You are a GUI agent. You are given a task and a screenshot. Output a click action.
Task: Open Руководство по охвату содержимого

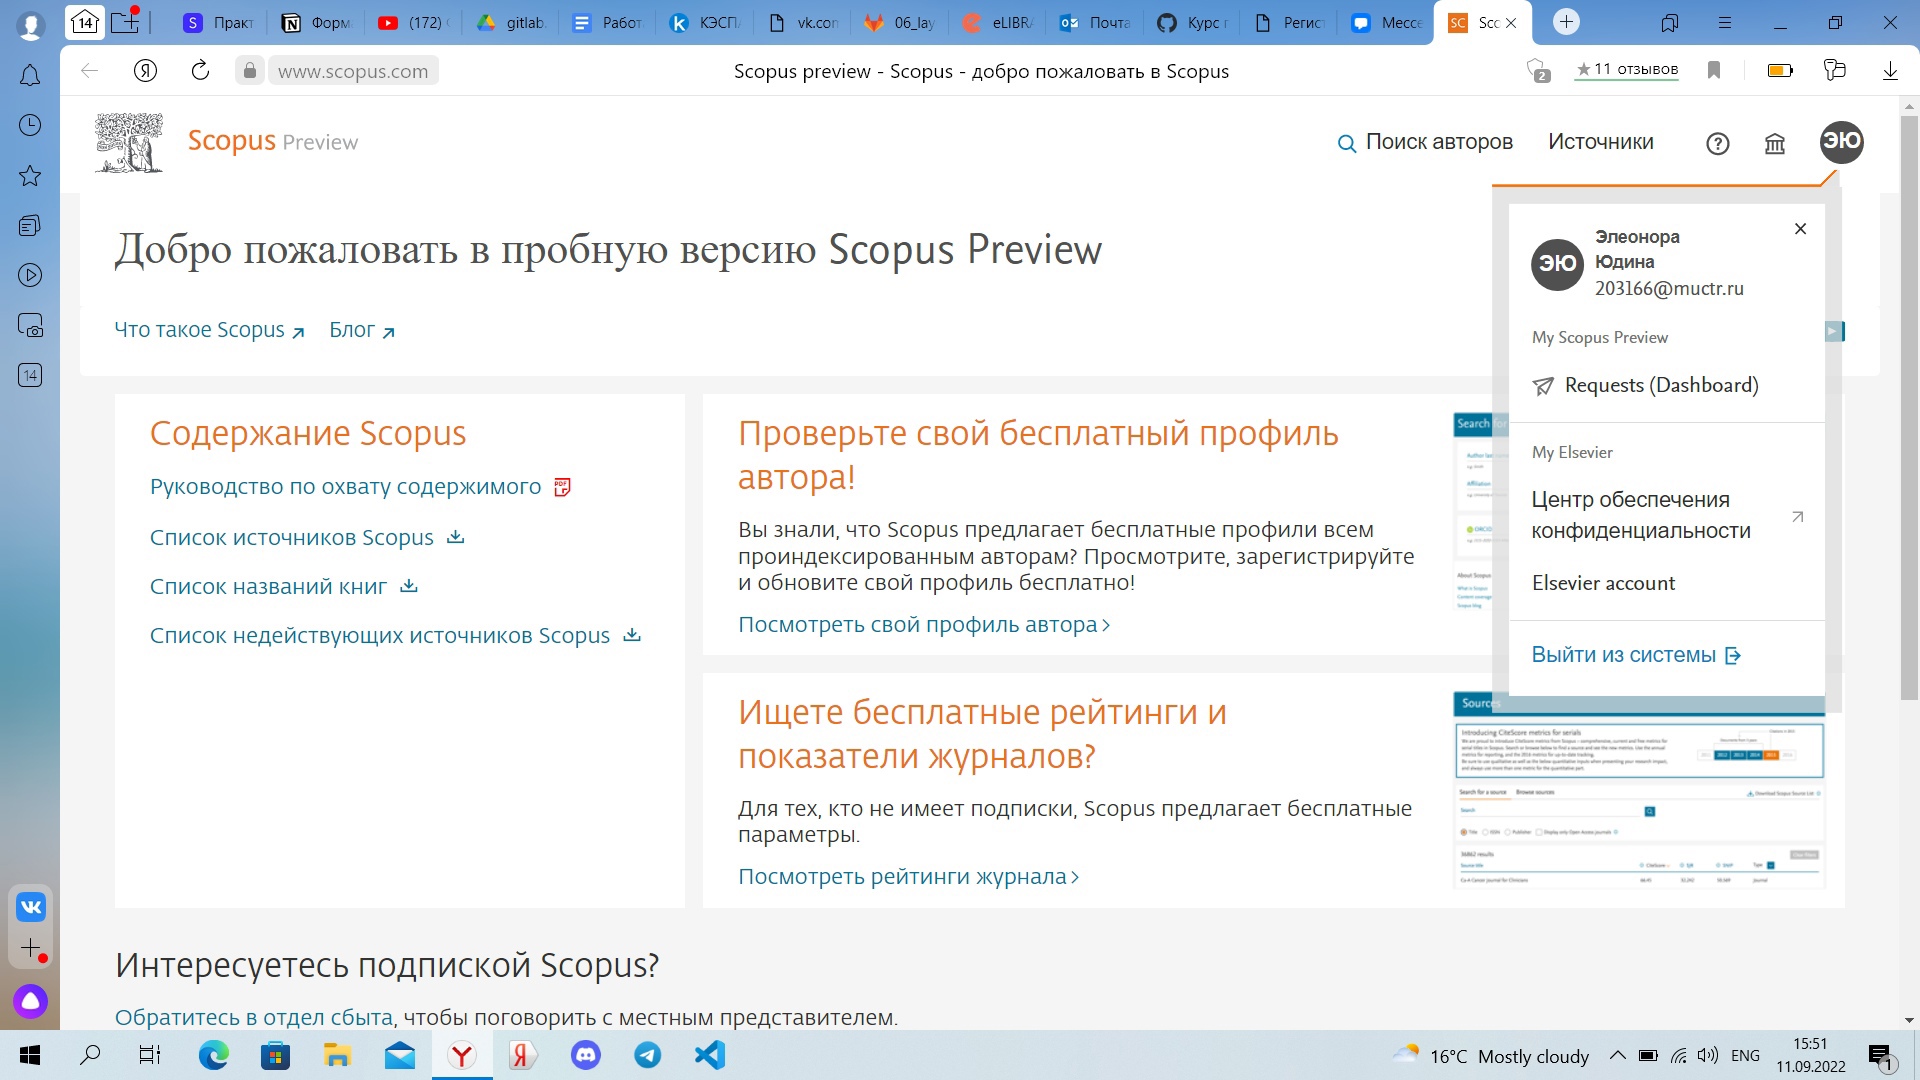click(345, 487)
